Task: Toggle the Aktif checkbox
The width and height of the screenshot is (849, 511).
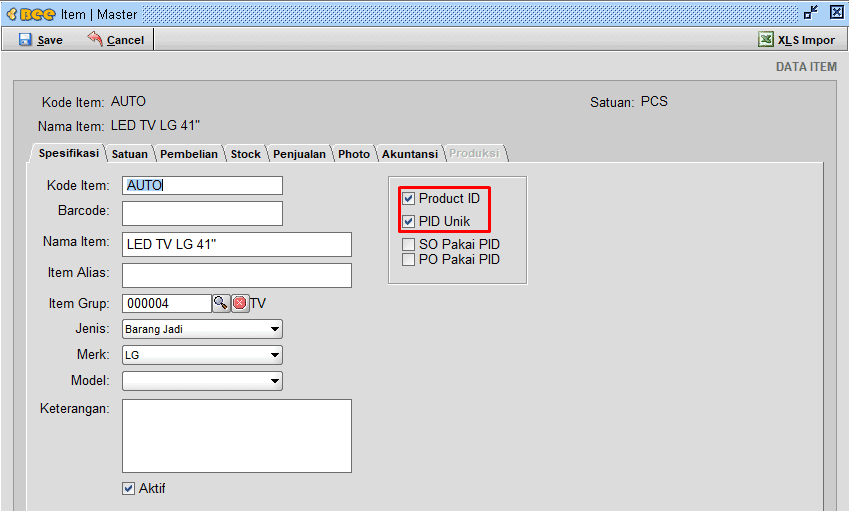Action: click(128, 489)
